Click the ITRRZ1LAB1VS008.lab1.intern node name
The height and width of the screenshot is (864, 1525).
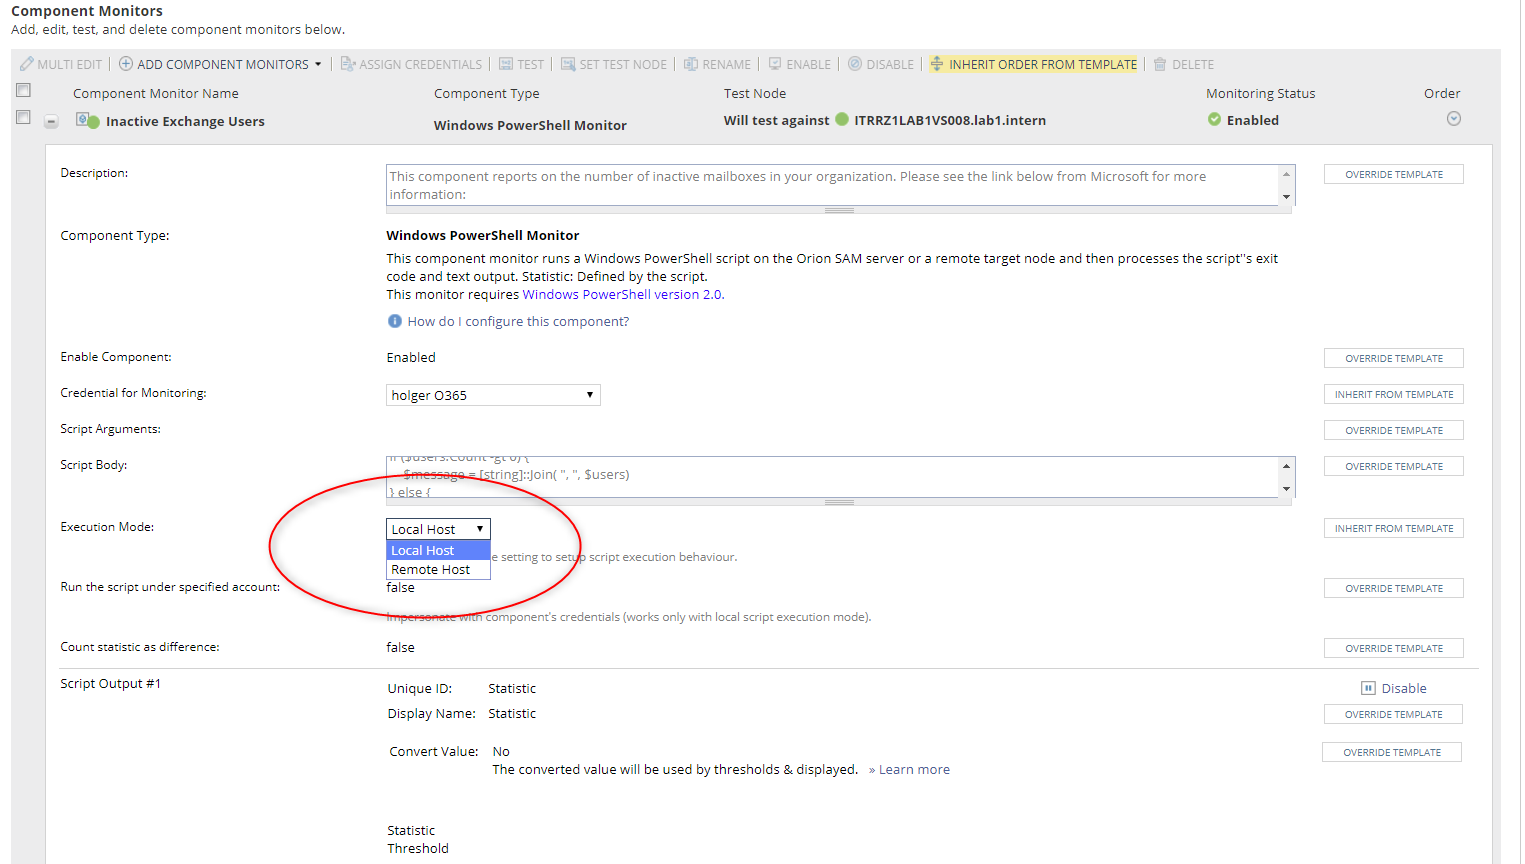click(x=950, y=120)
